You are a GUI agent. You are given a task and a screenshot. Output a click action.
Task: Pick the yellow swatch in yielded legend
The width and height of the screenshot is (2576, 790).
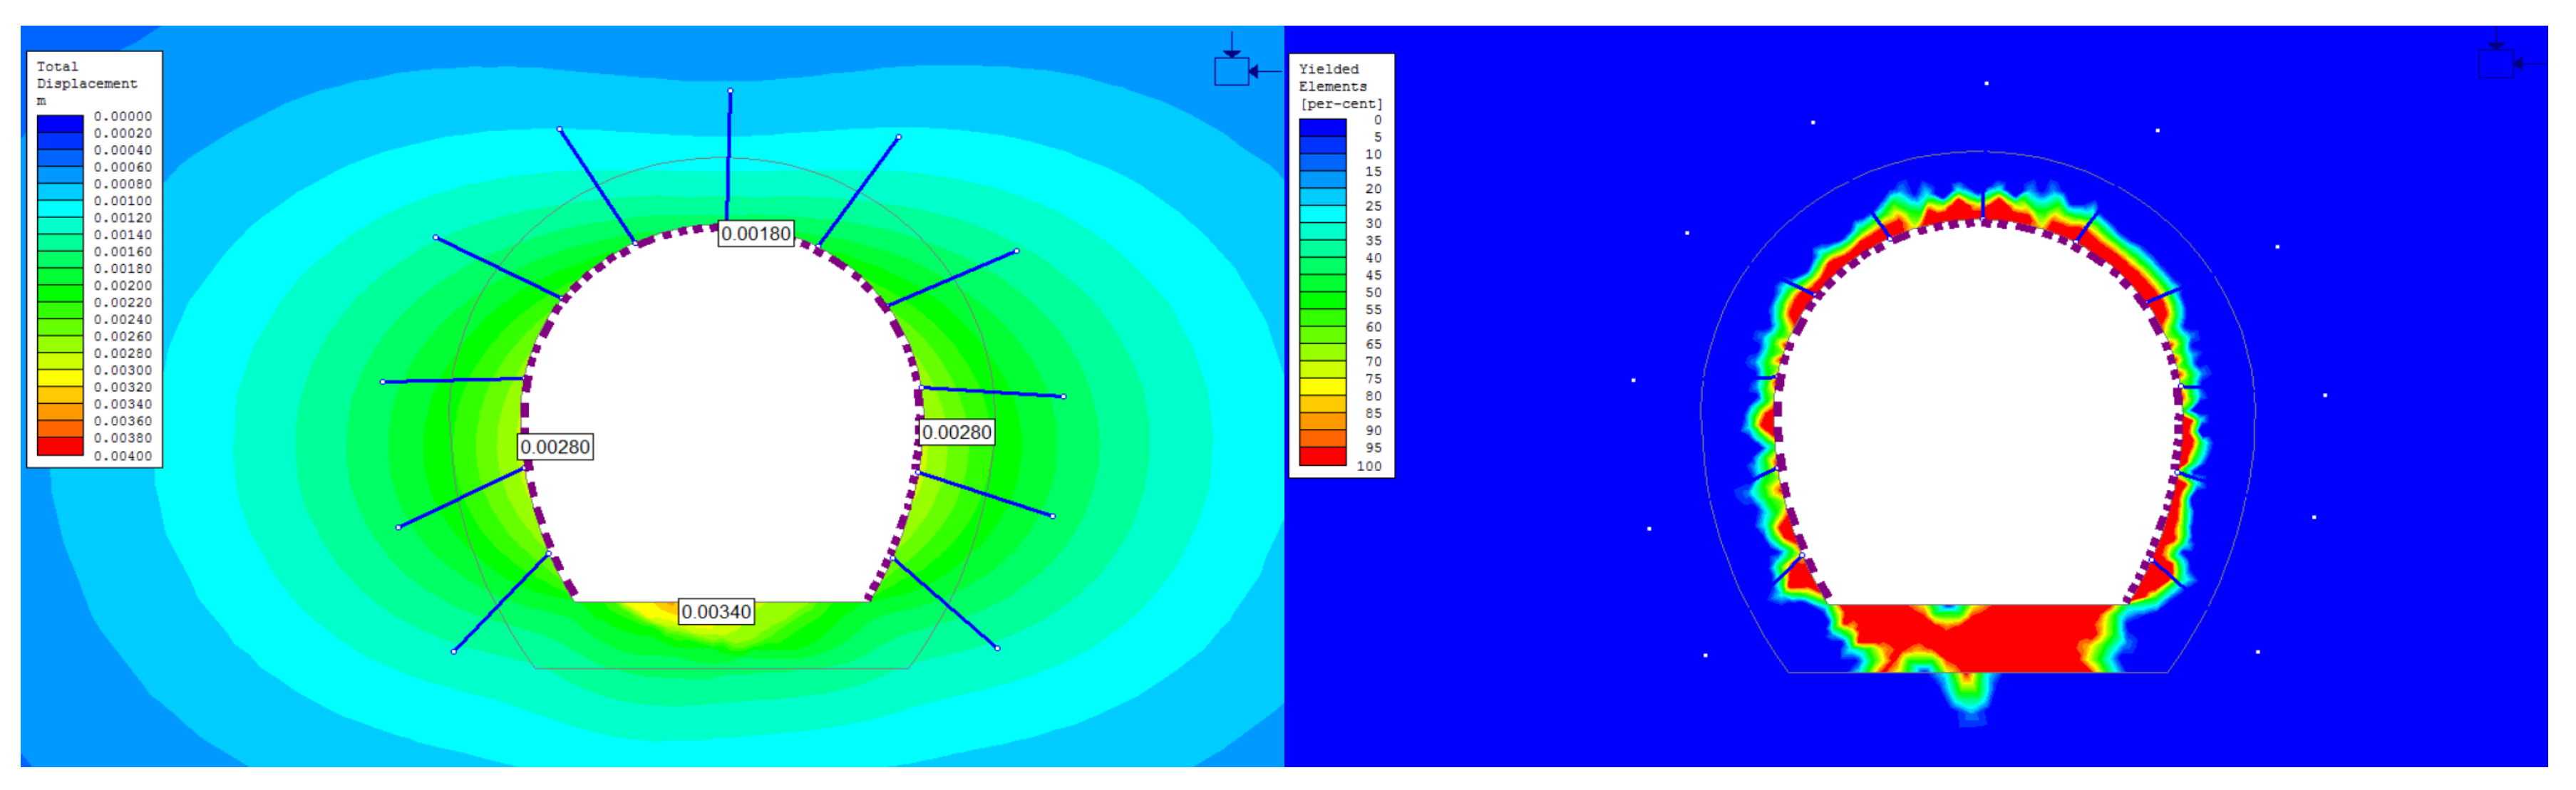[1322, 386]
